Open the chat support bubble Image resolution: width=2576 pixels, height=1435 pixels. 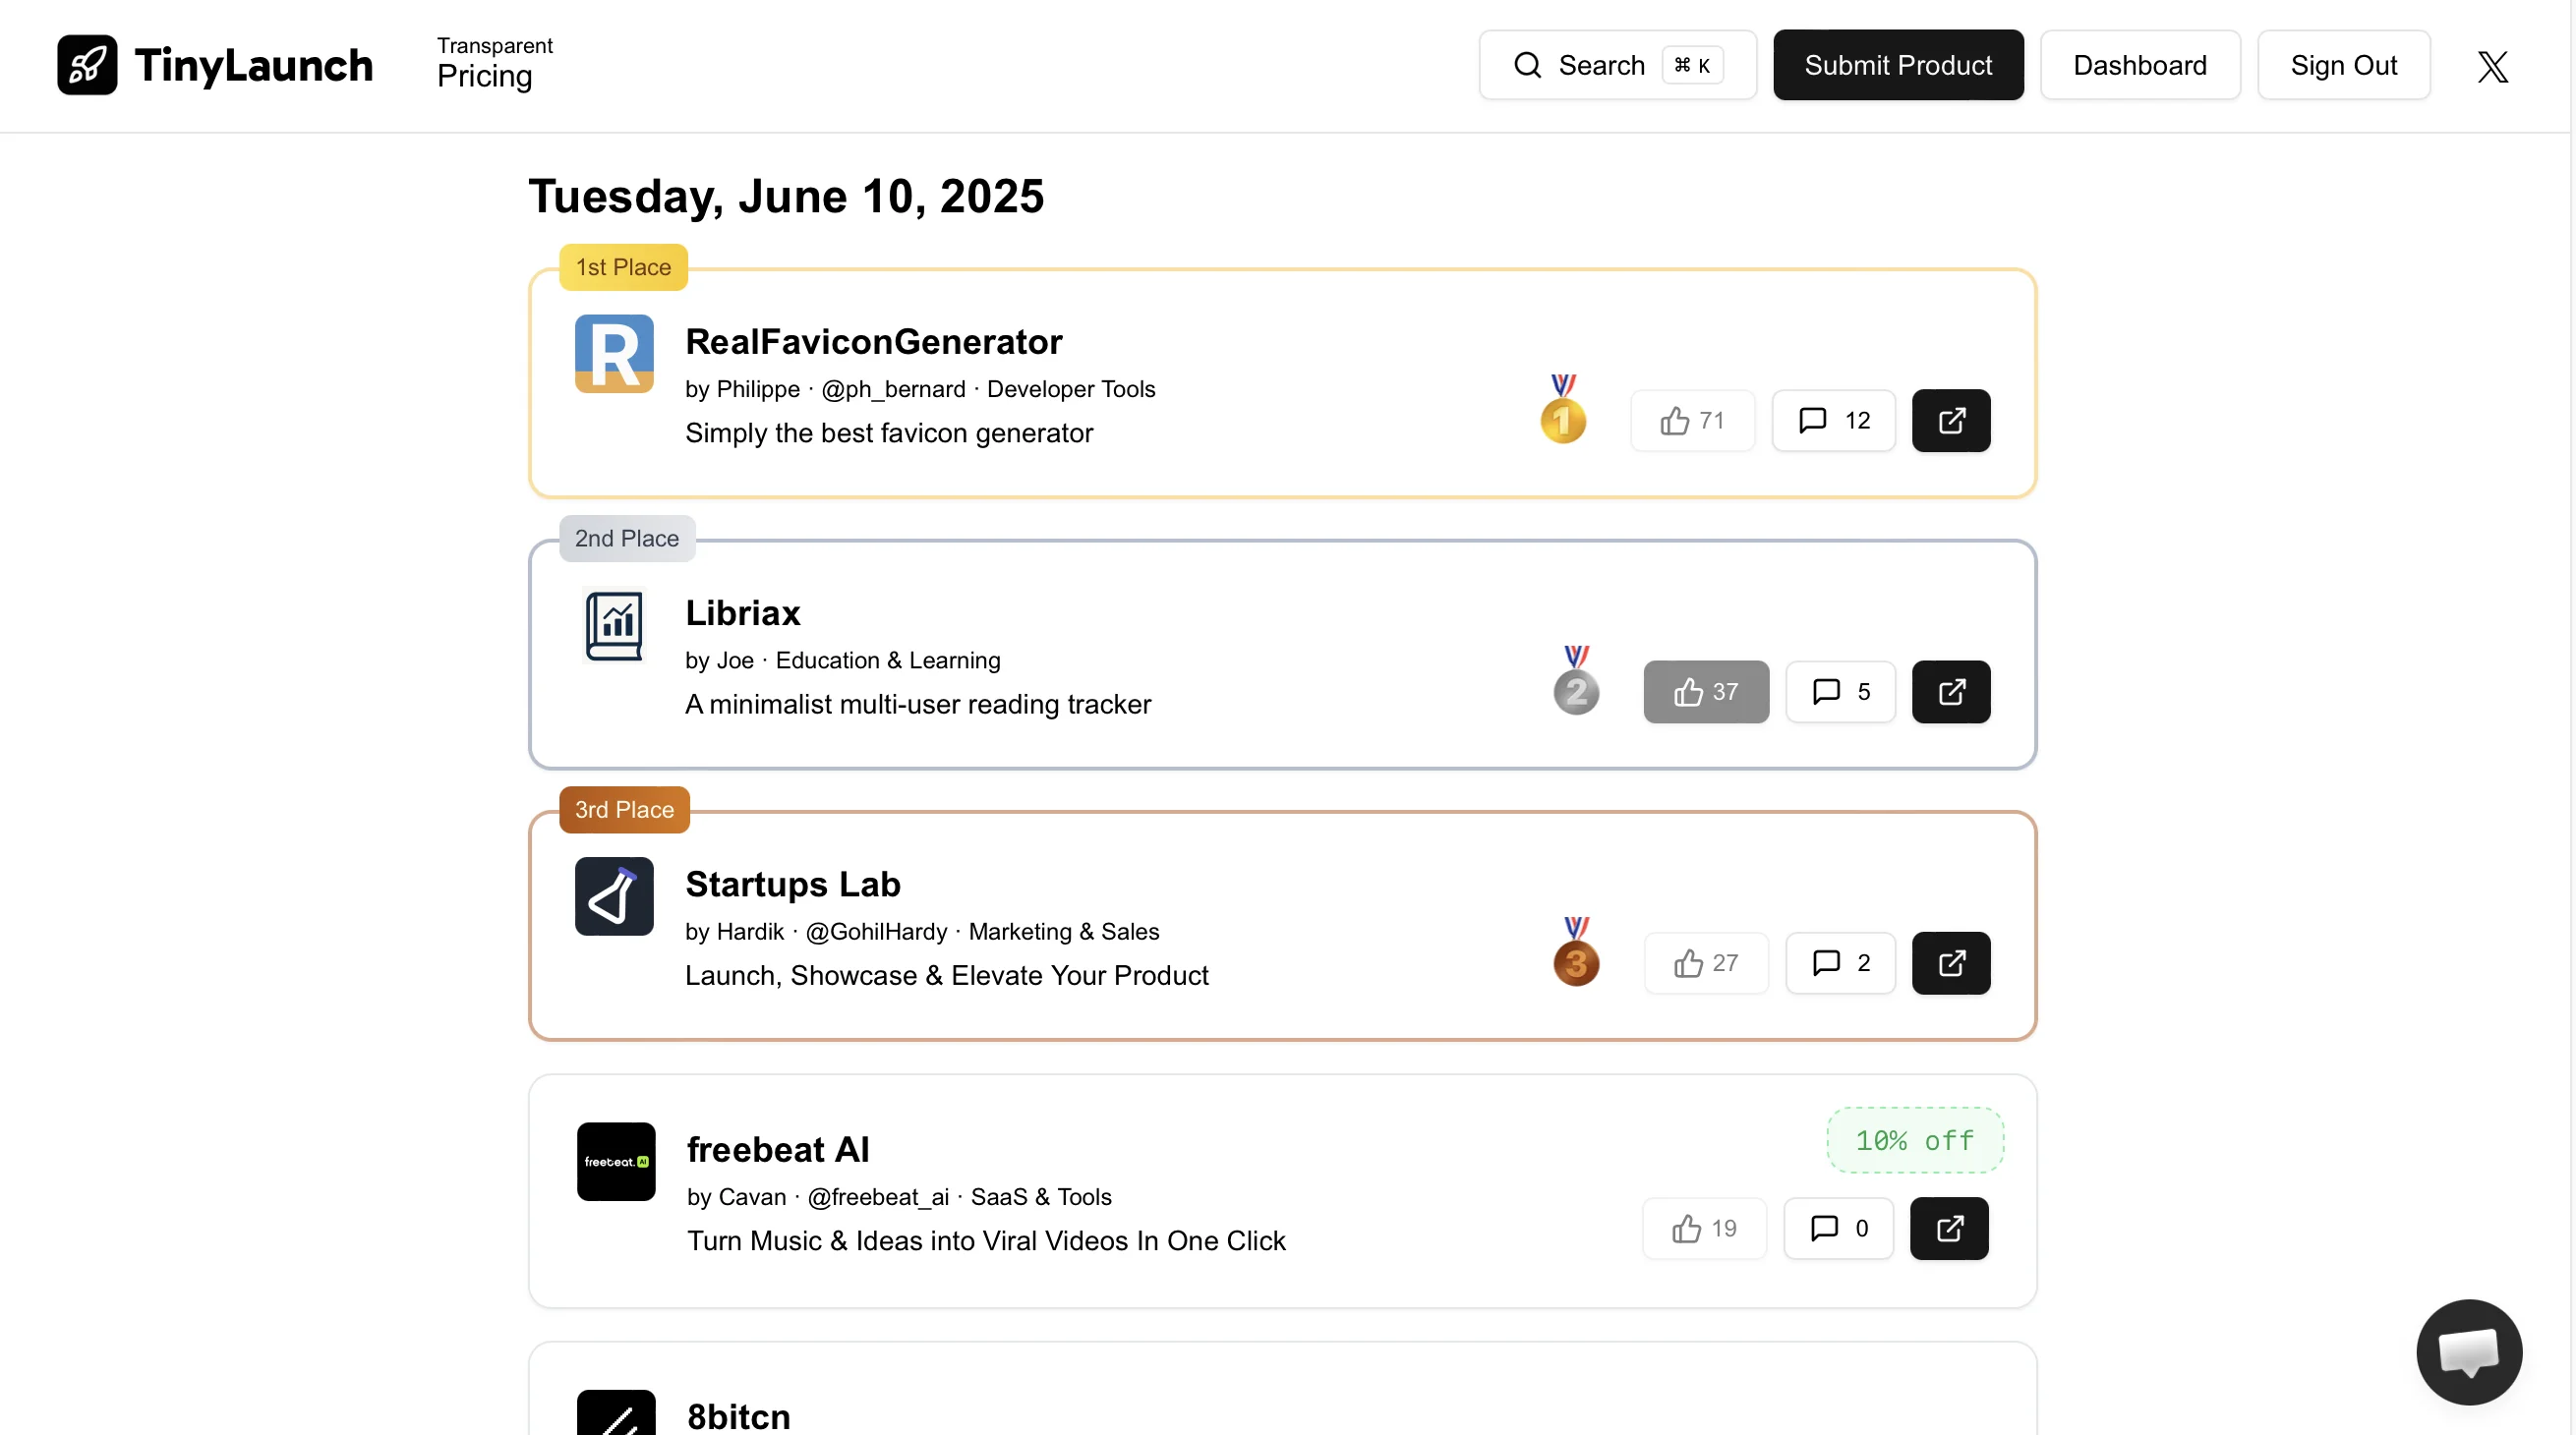[x=2468, y=1351]
